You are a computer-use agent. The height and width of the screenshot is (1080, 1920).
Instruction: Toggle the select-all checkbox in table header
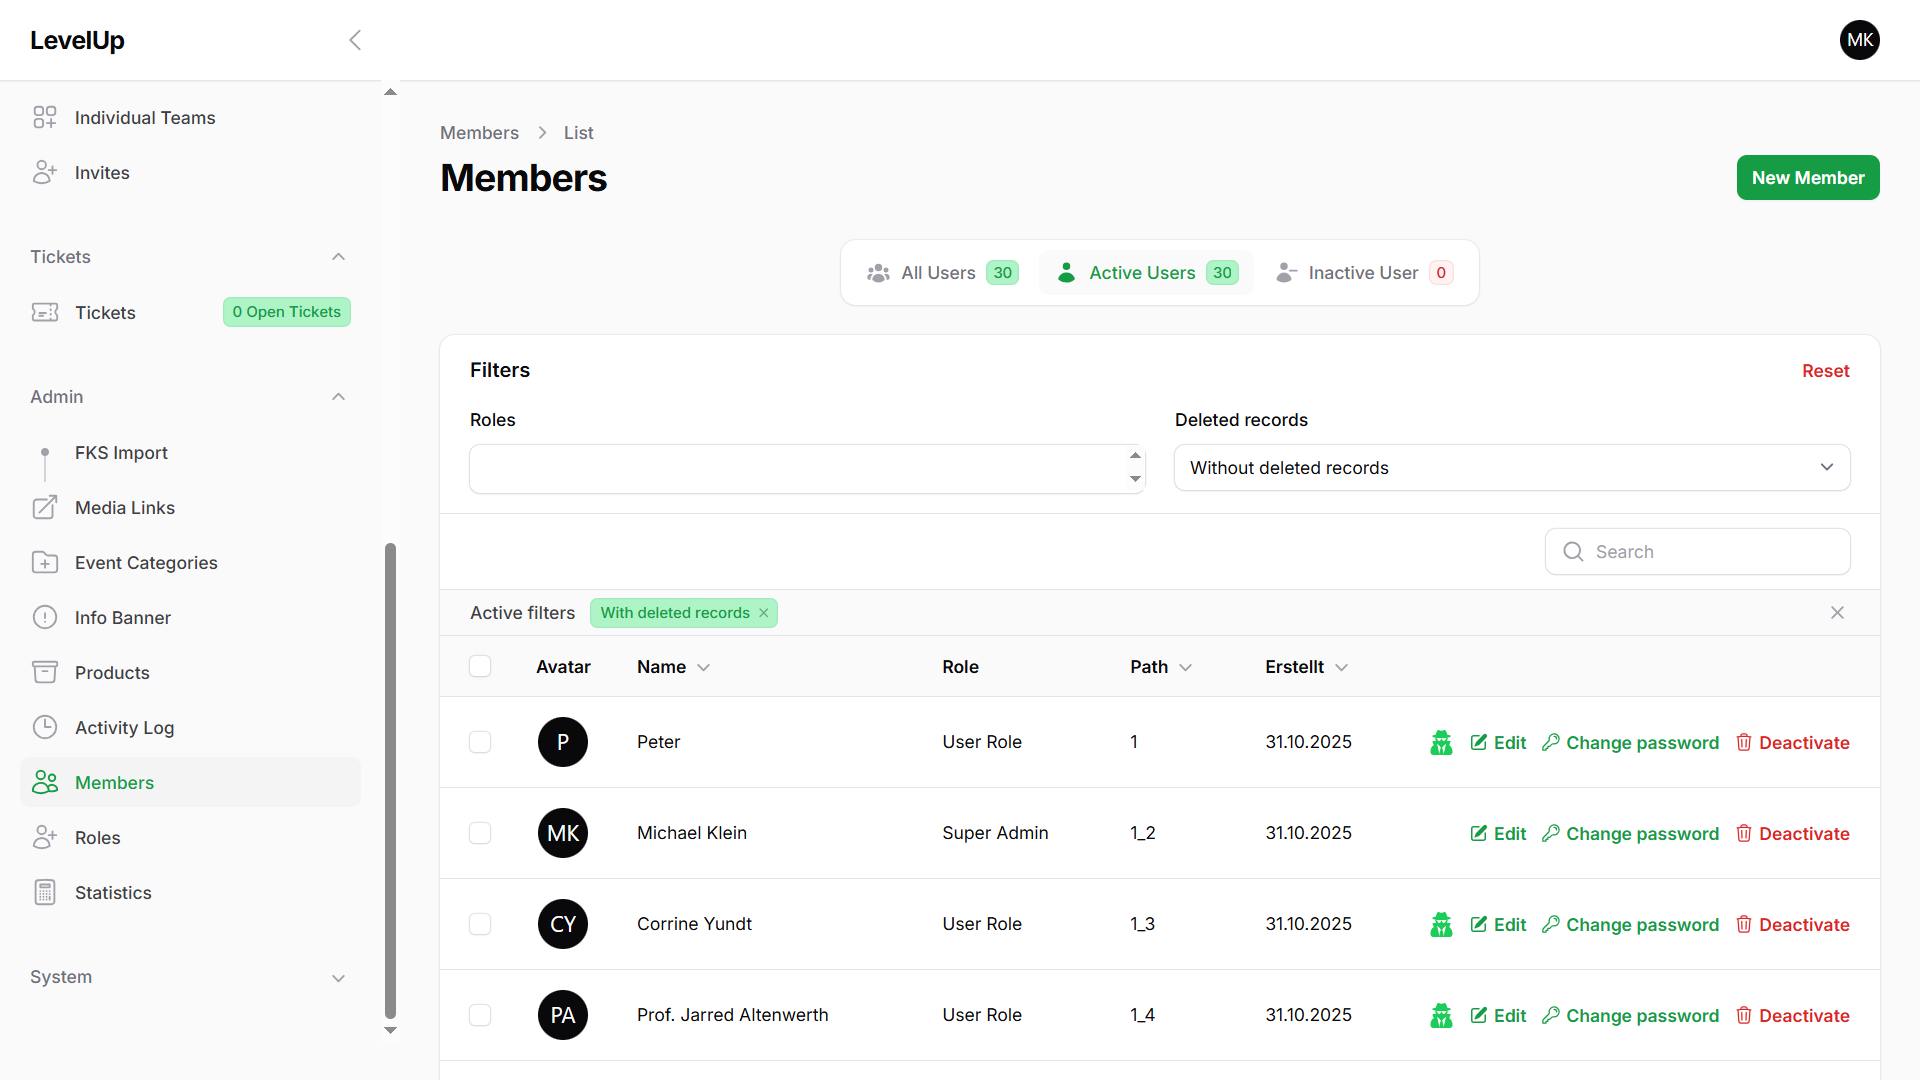click(x=480, y=667)
